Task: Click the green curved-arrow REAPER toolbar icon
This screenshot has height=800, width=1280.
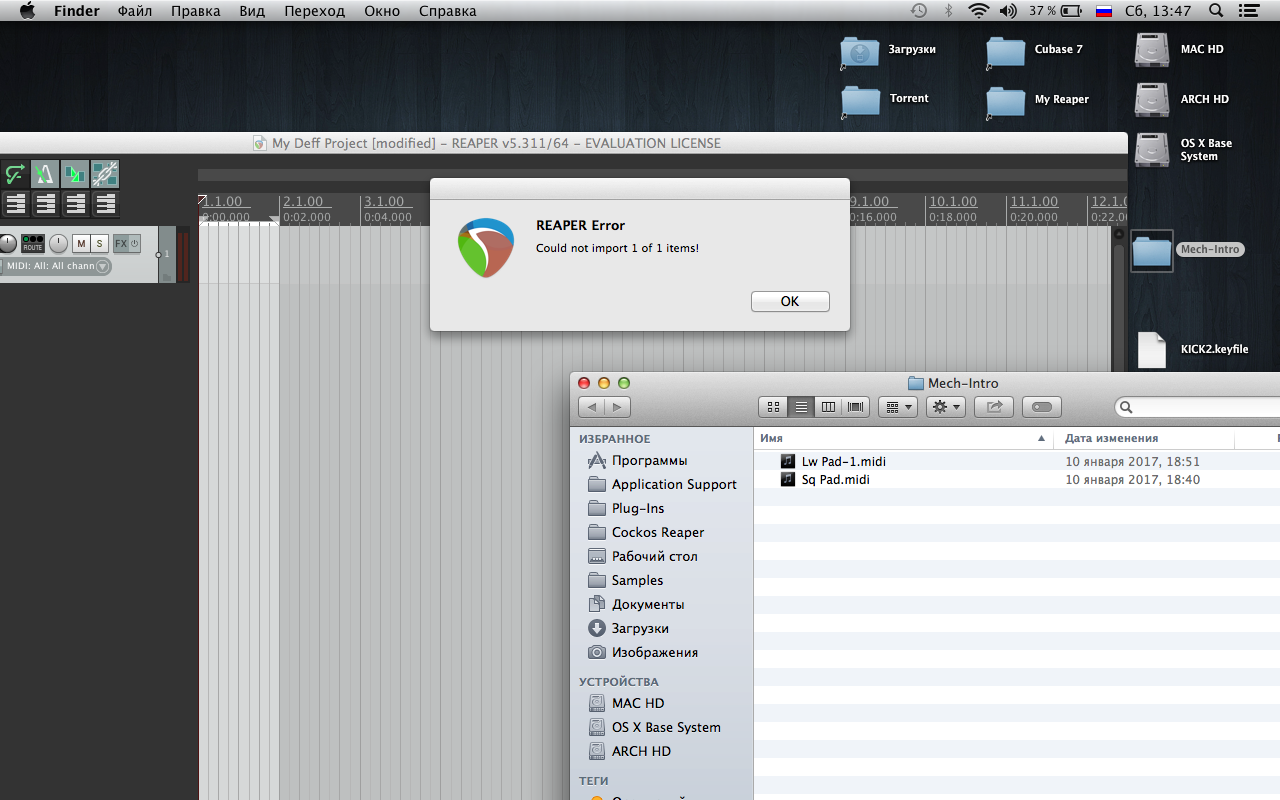Action: click(15, 174)
